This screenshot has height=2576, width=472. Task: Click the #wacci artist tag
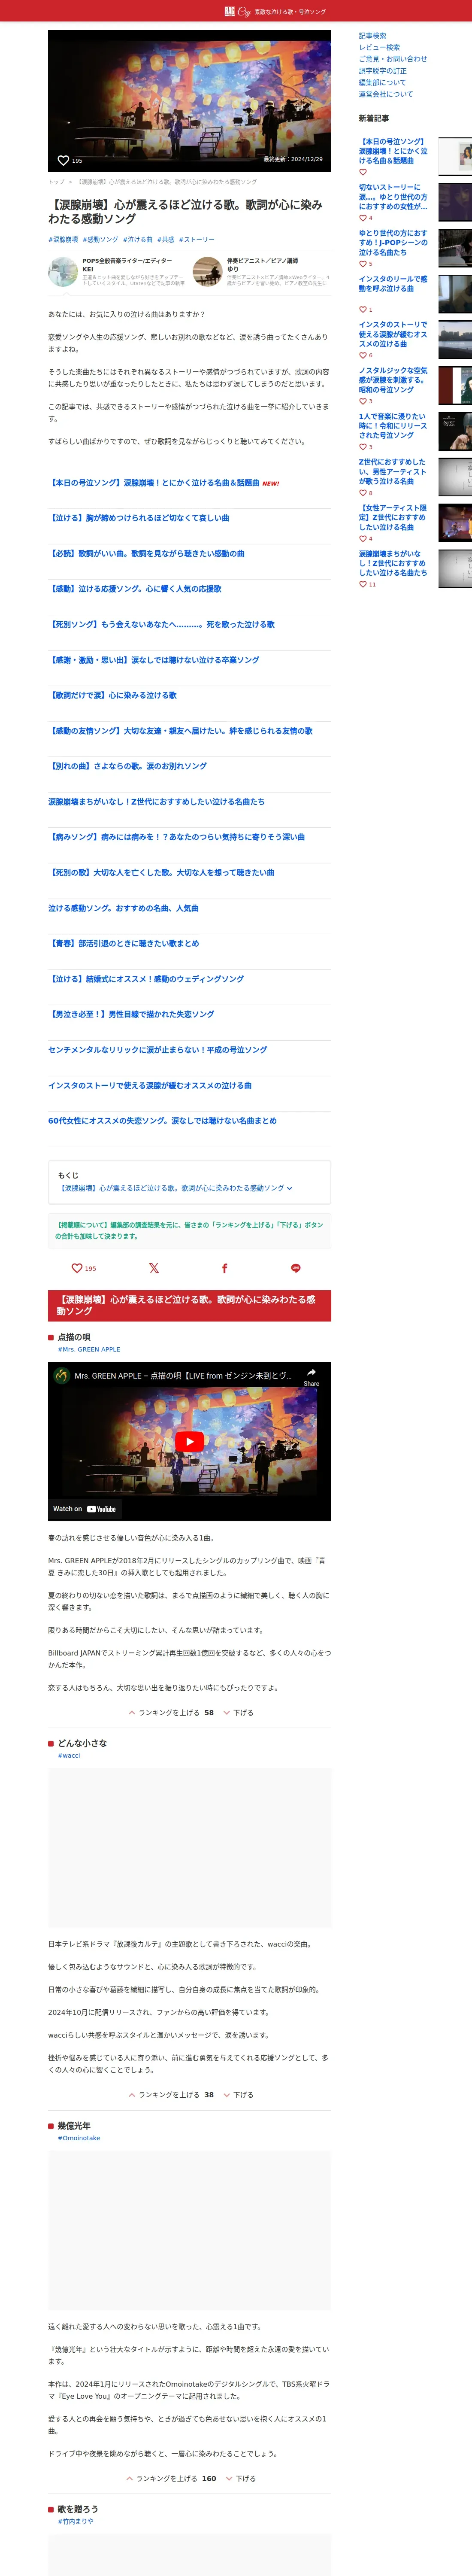click(x=69, y=1756)
